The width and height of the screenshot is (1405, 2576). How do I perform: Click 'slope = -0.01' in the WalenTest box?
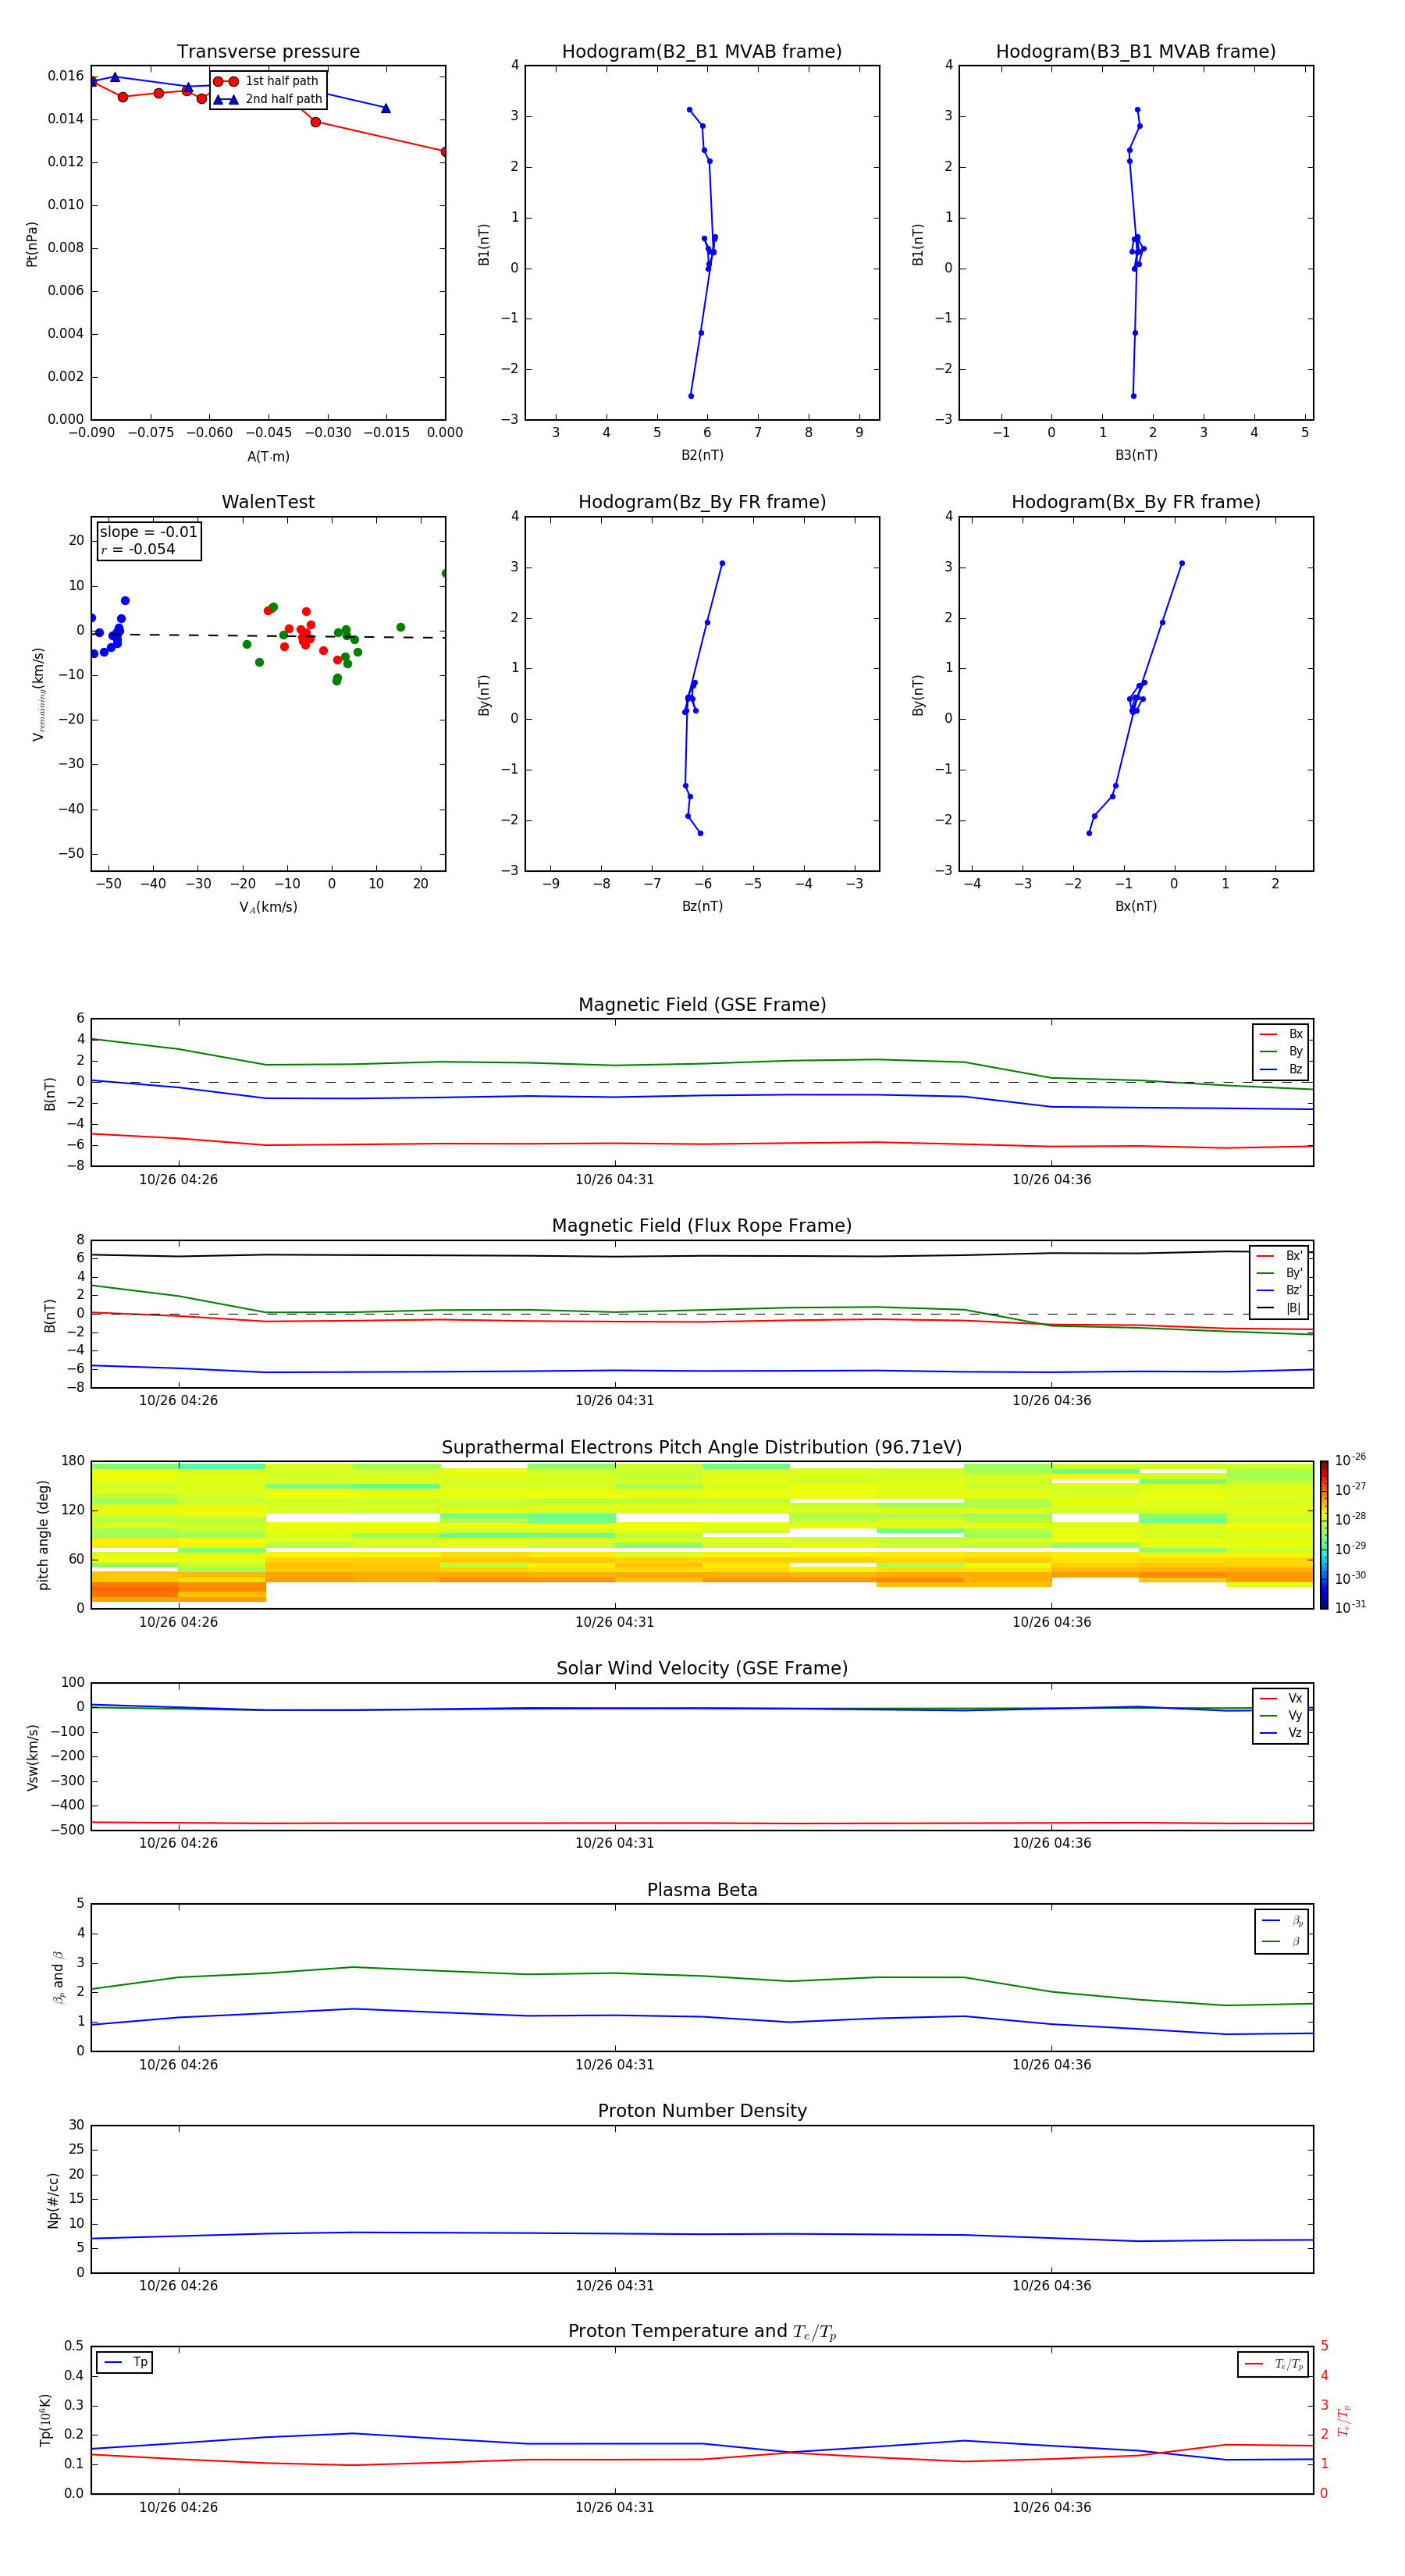pos(148,532)
